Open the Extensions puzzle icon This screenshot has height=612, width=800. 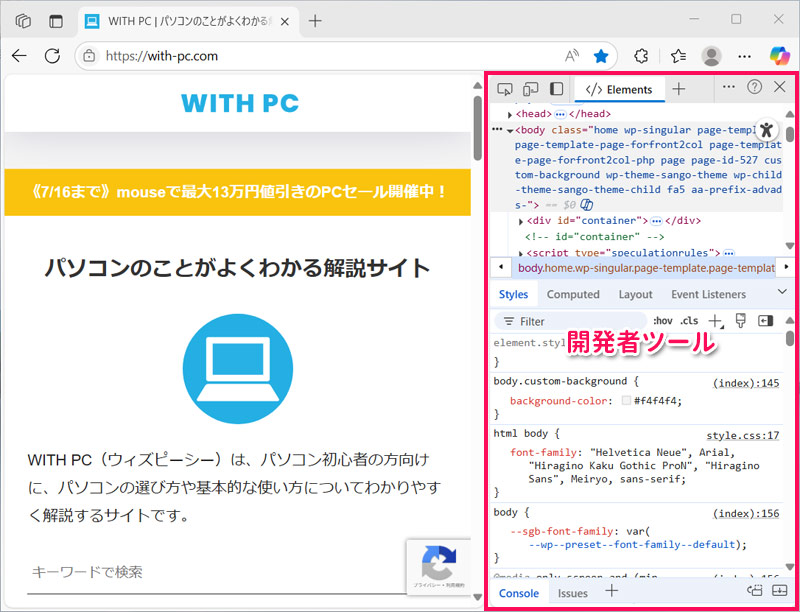click(641, 56)
